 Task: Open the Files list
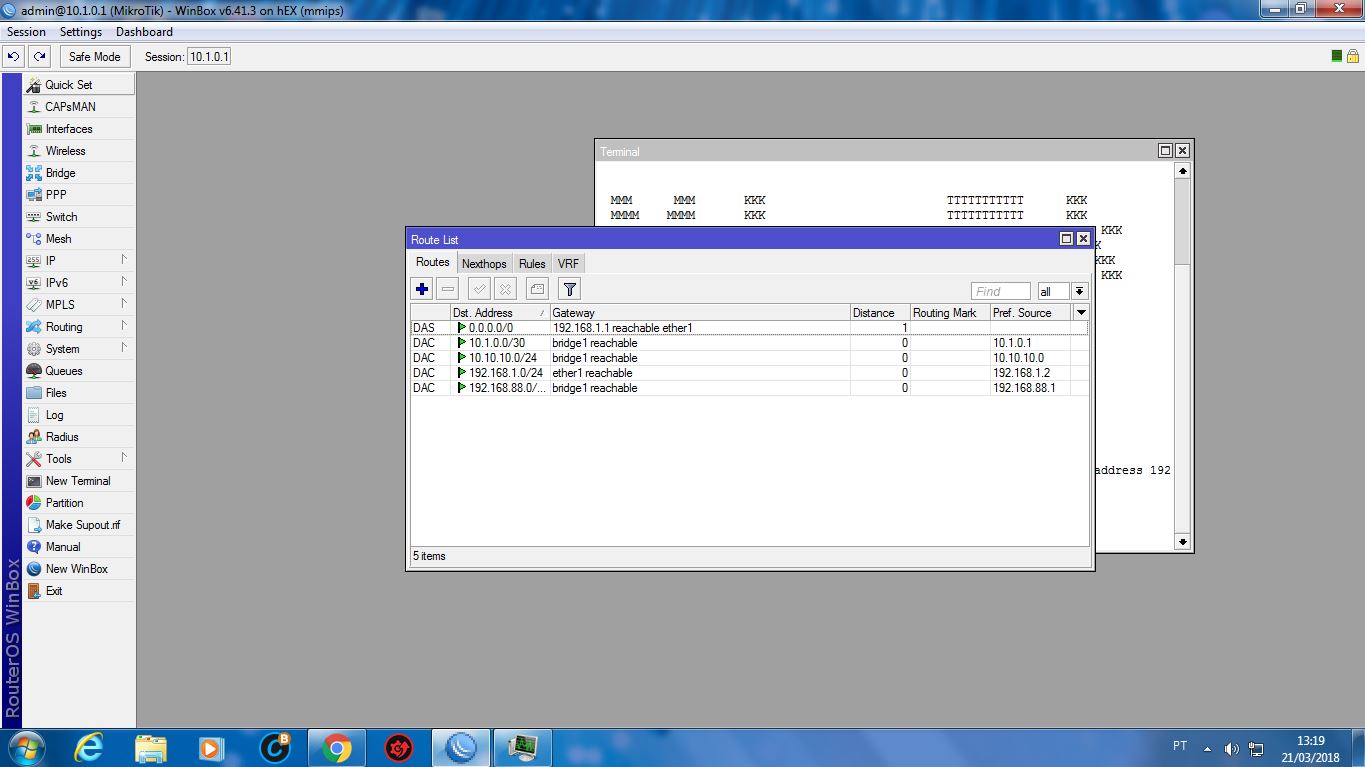pos(79,393)
